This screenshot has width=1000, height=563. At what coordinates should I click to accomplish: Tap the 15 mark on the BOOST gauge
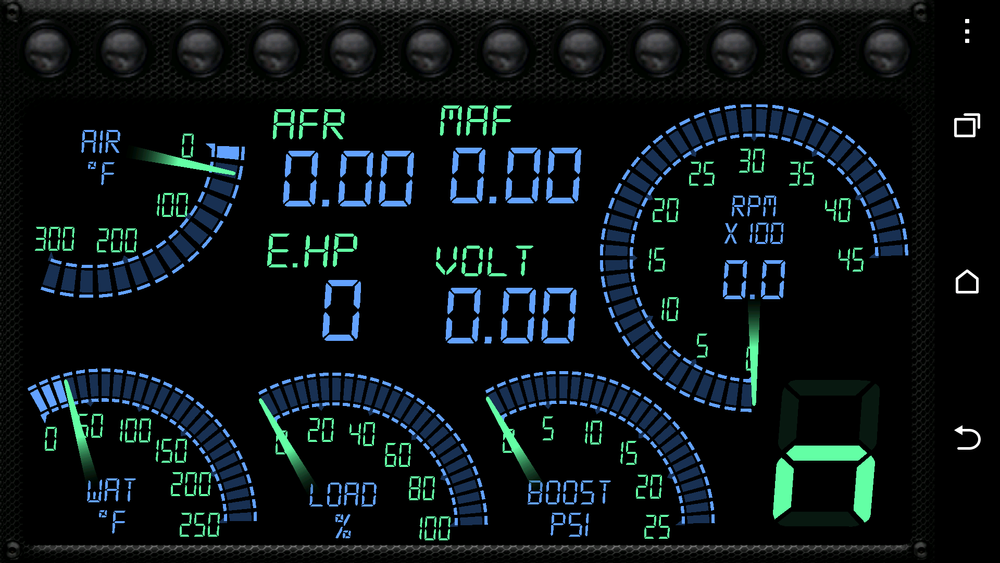(629, 453)
